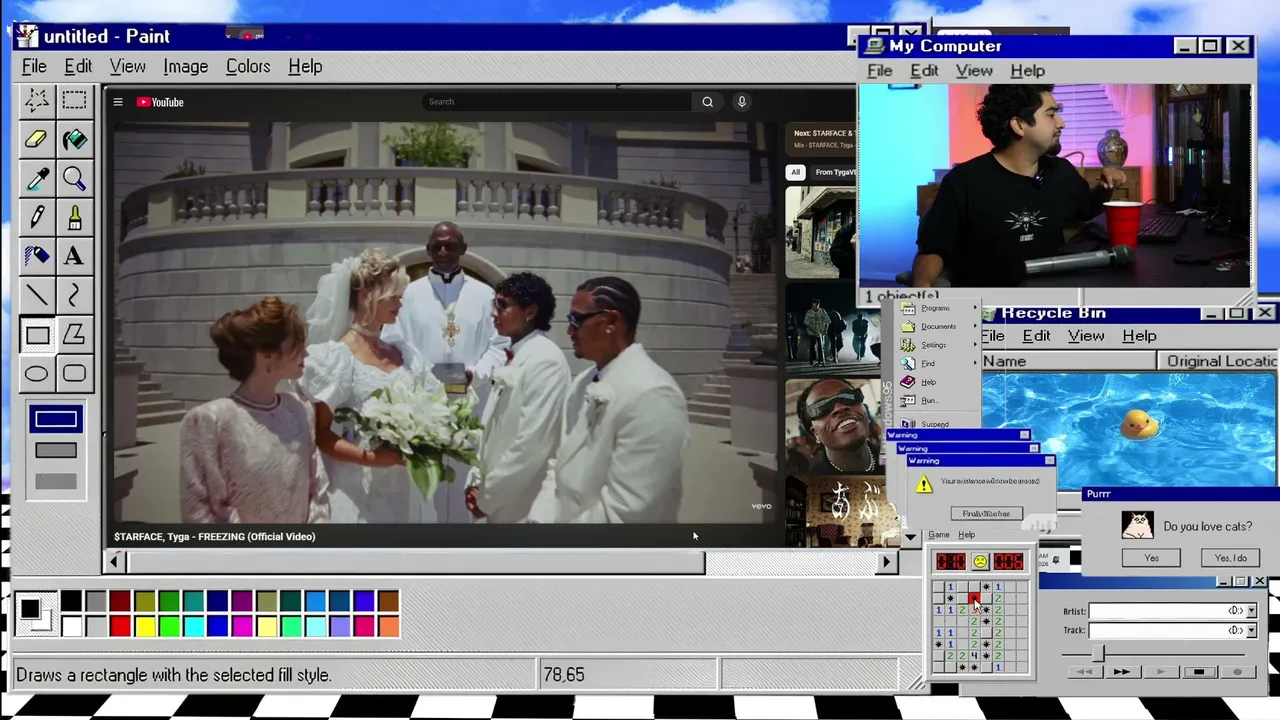Click the Yes button in Purrr dialog
This screenshot has height=720, width=1280.
[1151, 558]
